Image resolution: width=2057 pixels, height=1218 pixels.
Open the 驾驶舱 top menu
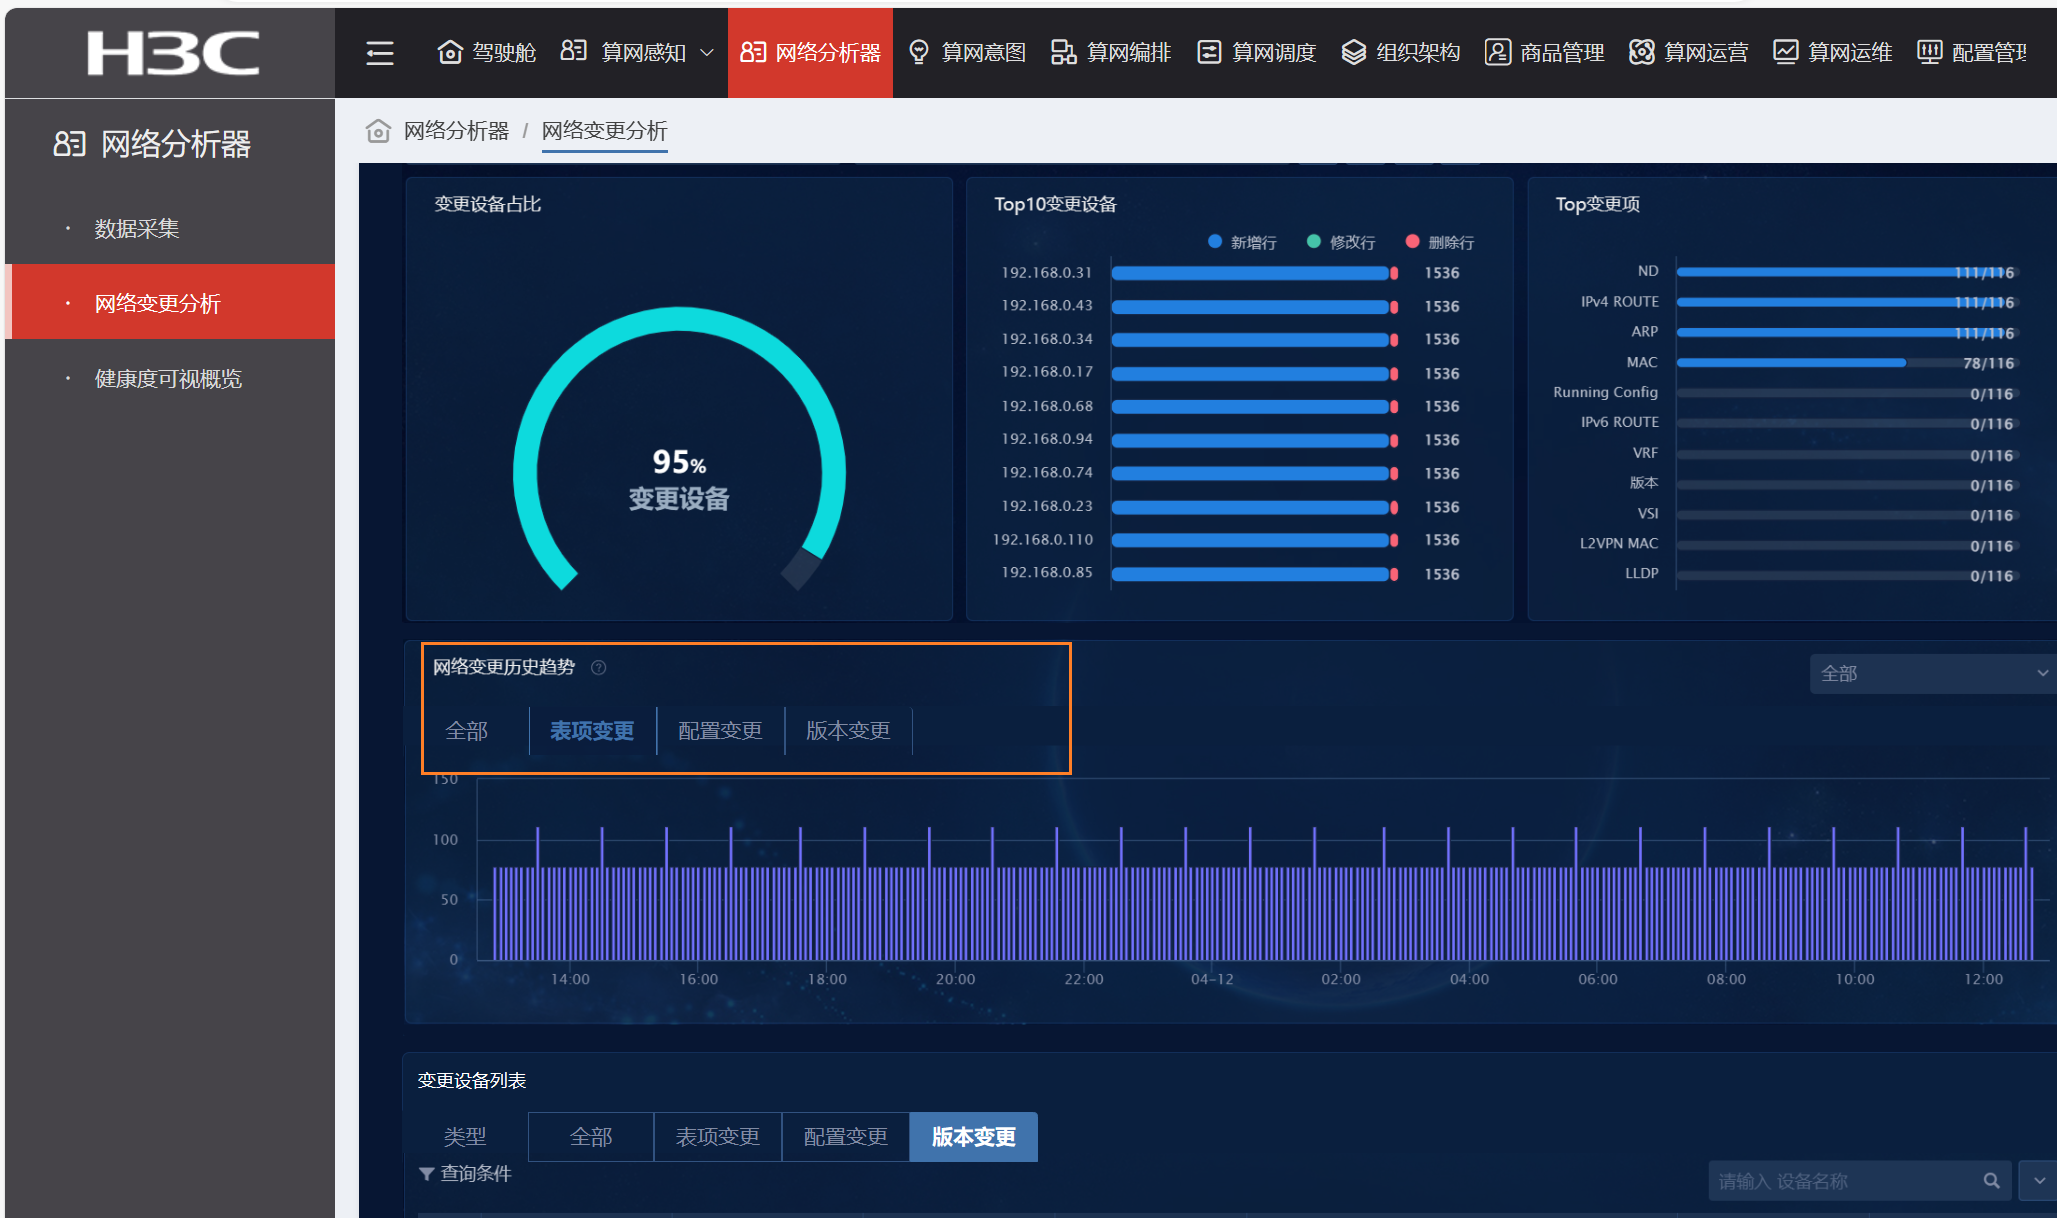(487, 52)
